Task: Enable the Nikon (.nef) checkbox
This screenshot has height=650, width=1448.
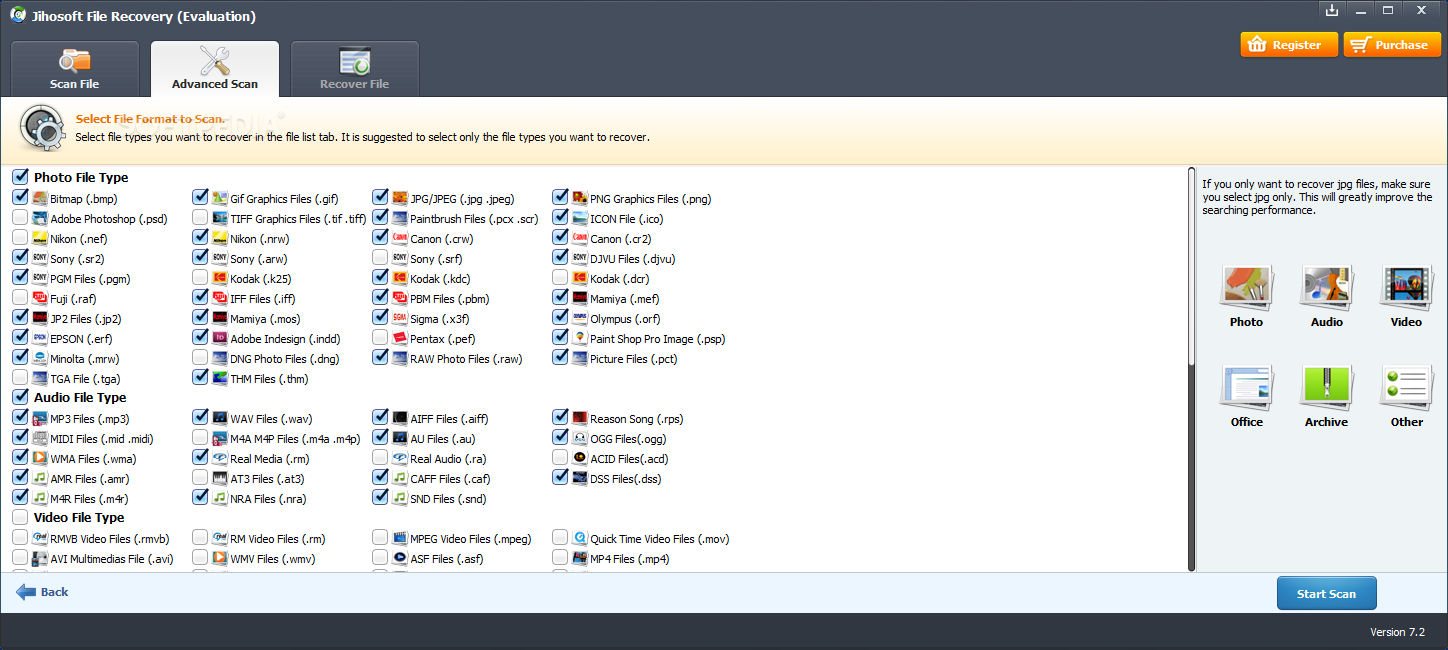Action: pos(20,238)
